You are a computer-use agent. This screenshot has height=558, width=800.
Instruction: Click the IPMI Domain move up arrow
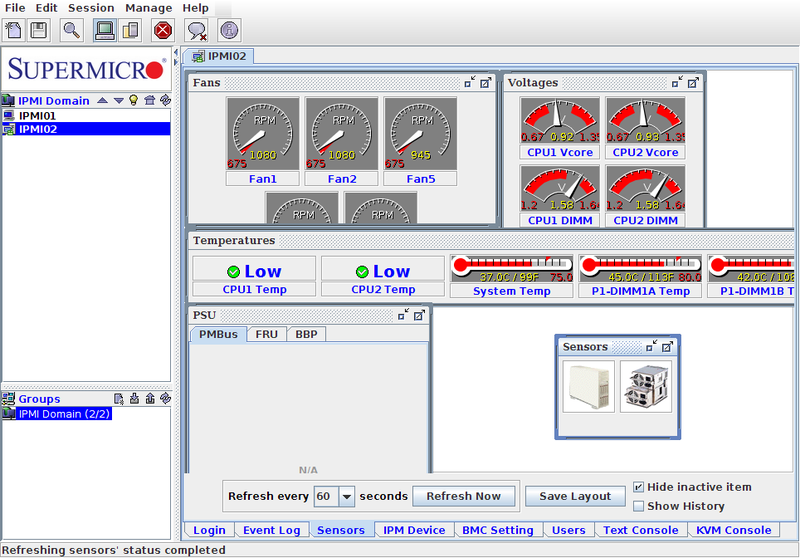[x=103, y=100]
